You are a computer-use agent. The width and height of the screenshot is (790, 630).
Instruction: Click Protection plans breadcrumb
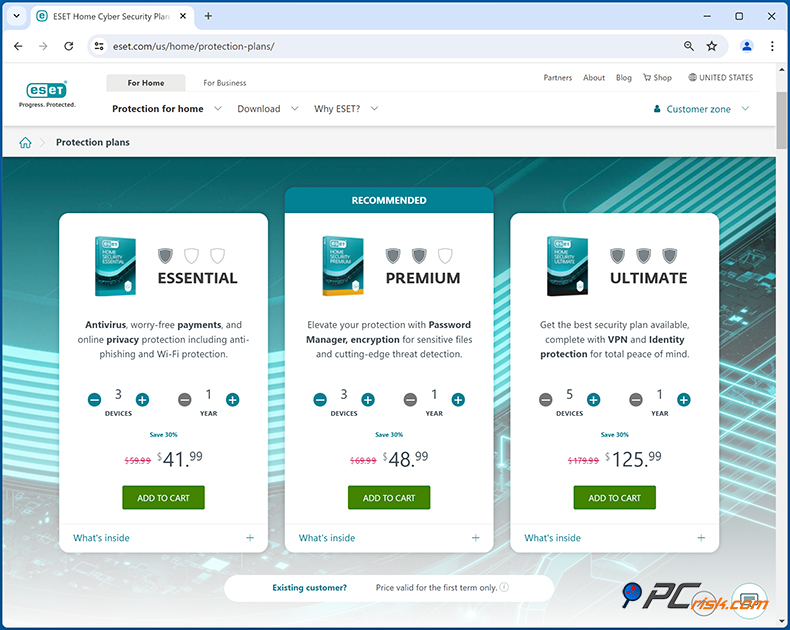(93, 143)
